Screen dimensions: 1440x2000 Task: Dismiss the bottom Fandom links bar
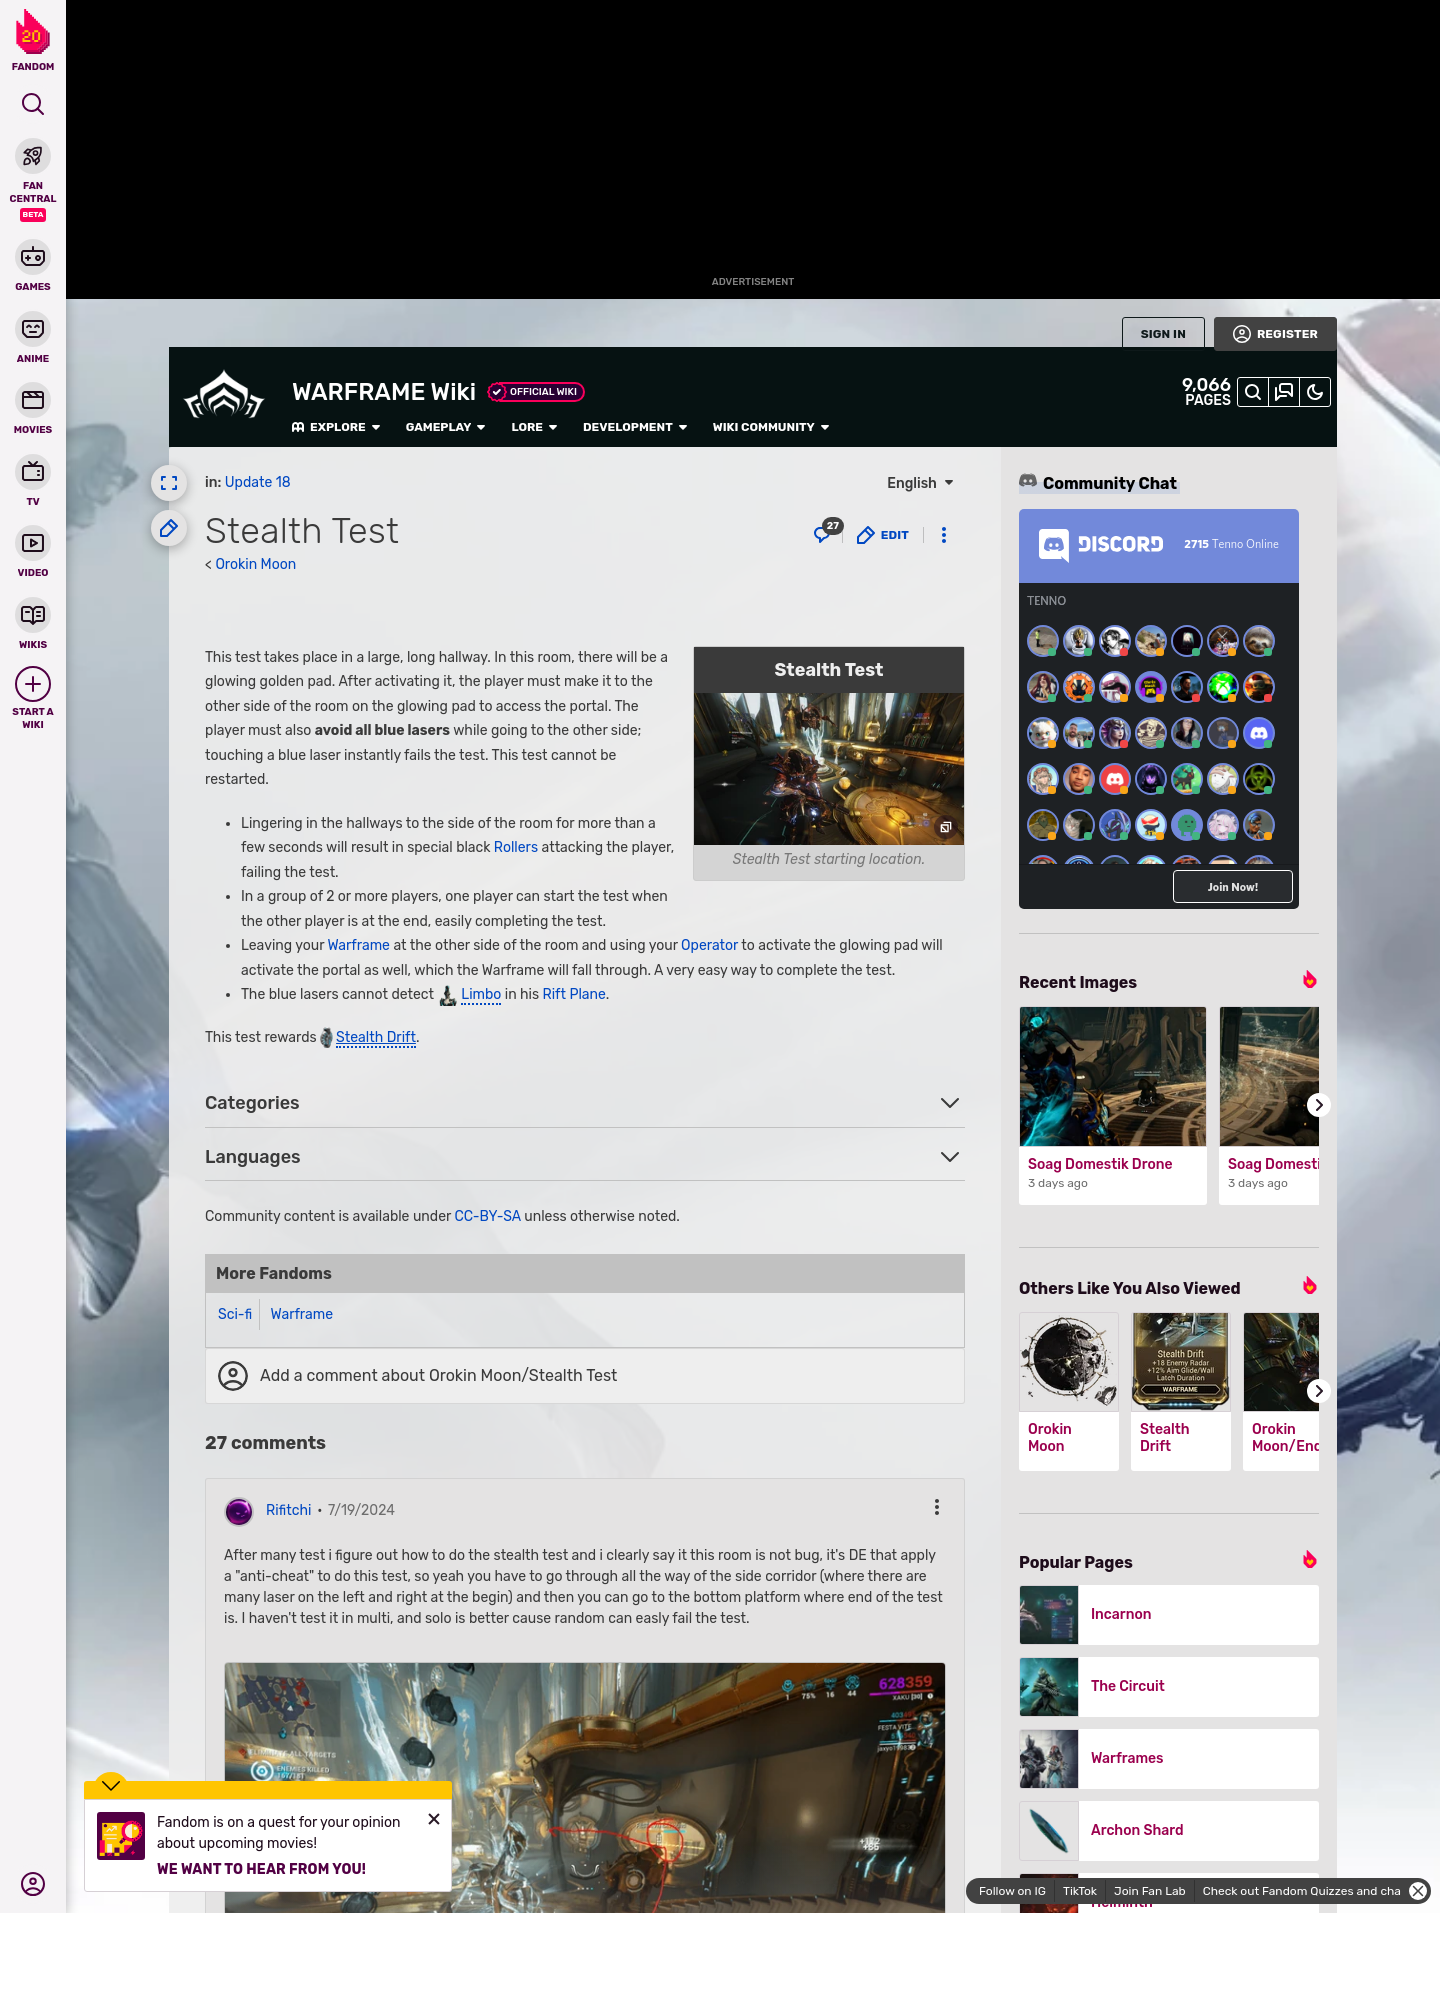pyautogui.click(x=1418, y=1891)
